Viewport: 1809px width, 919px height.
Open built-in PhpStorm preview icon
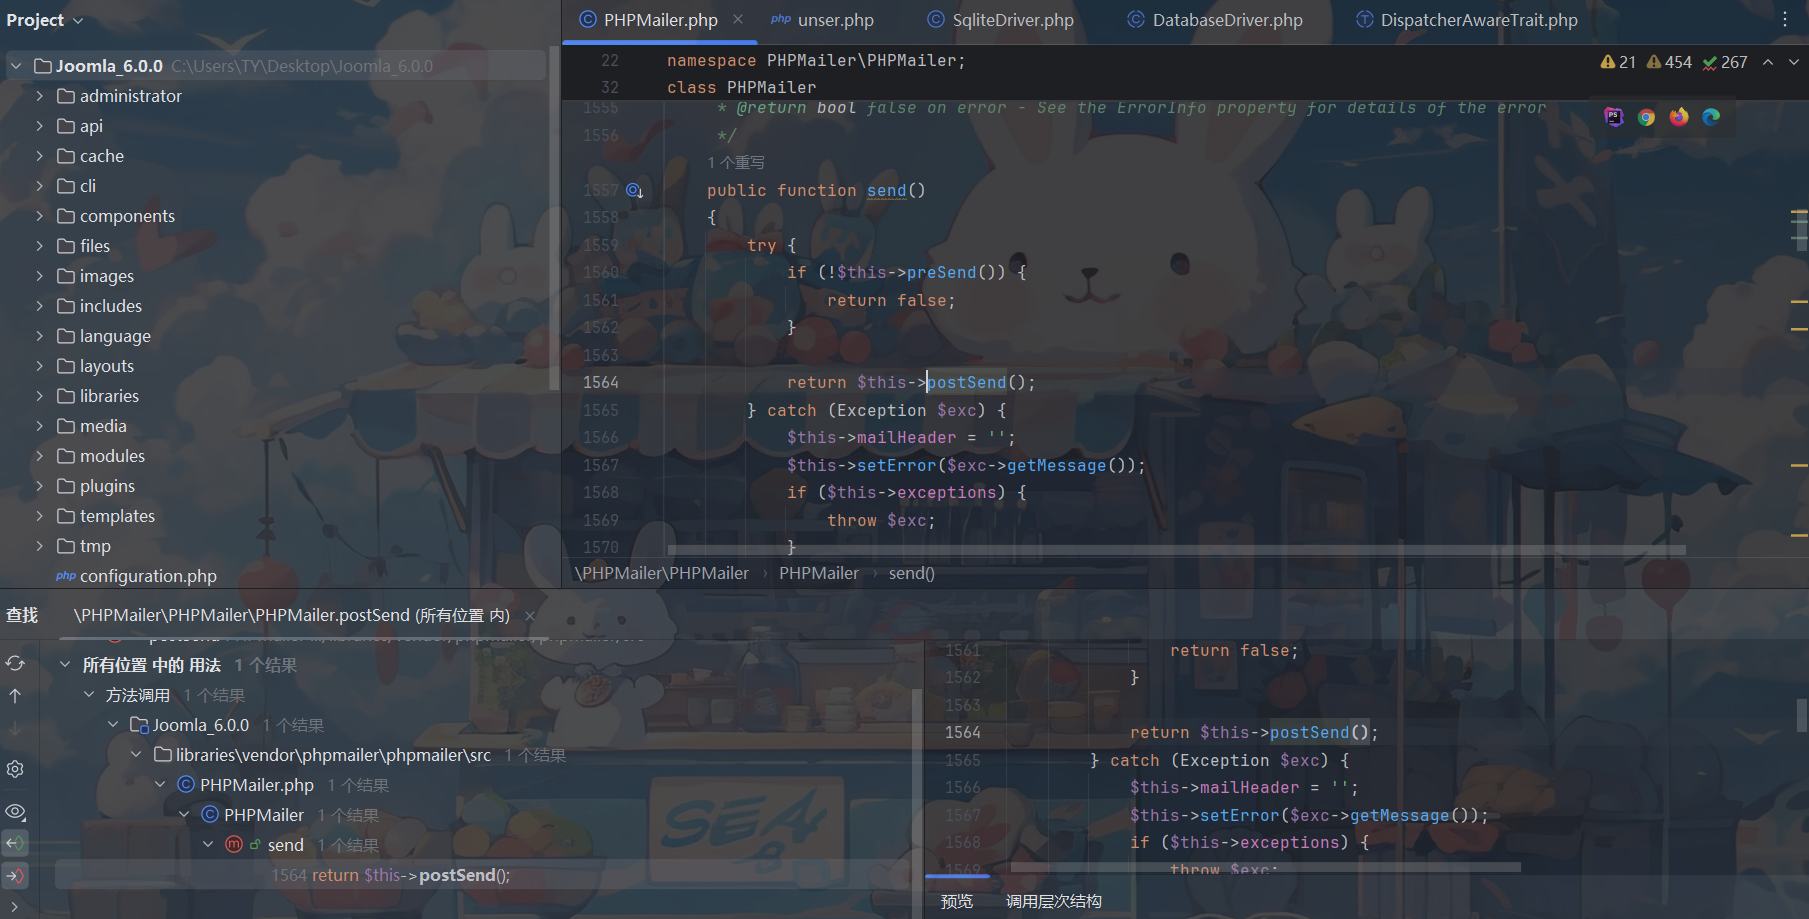tap(1613, 117)
